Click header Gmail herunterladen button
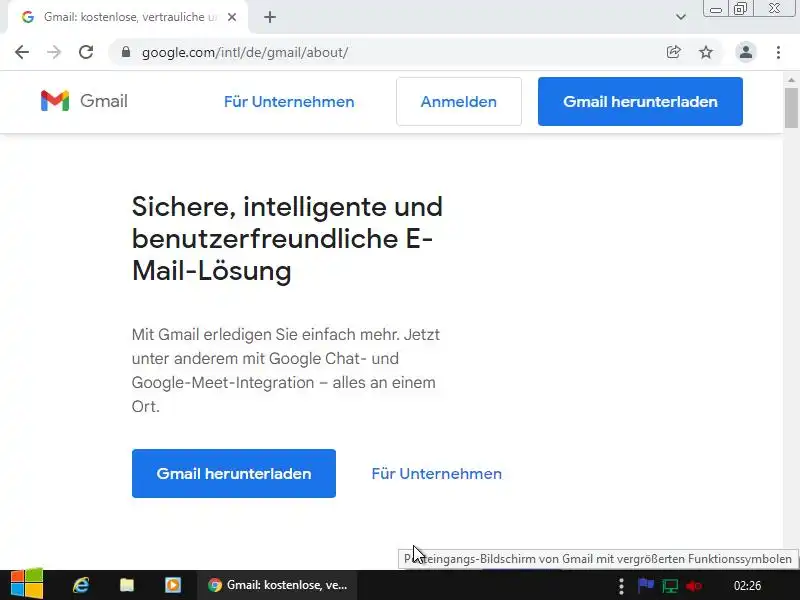The image size is (800, 600). [640, 102]
